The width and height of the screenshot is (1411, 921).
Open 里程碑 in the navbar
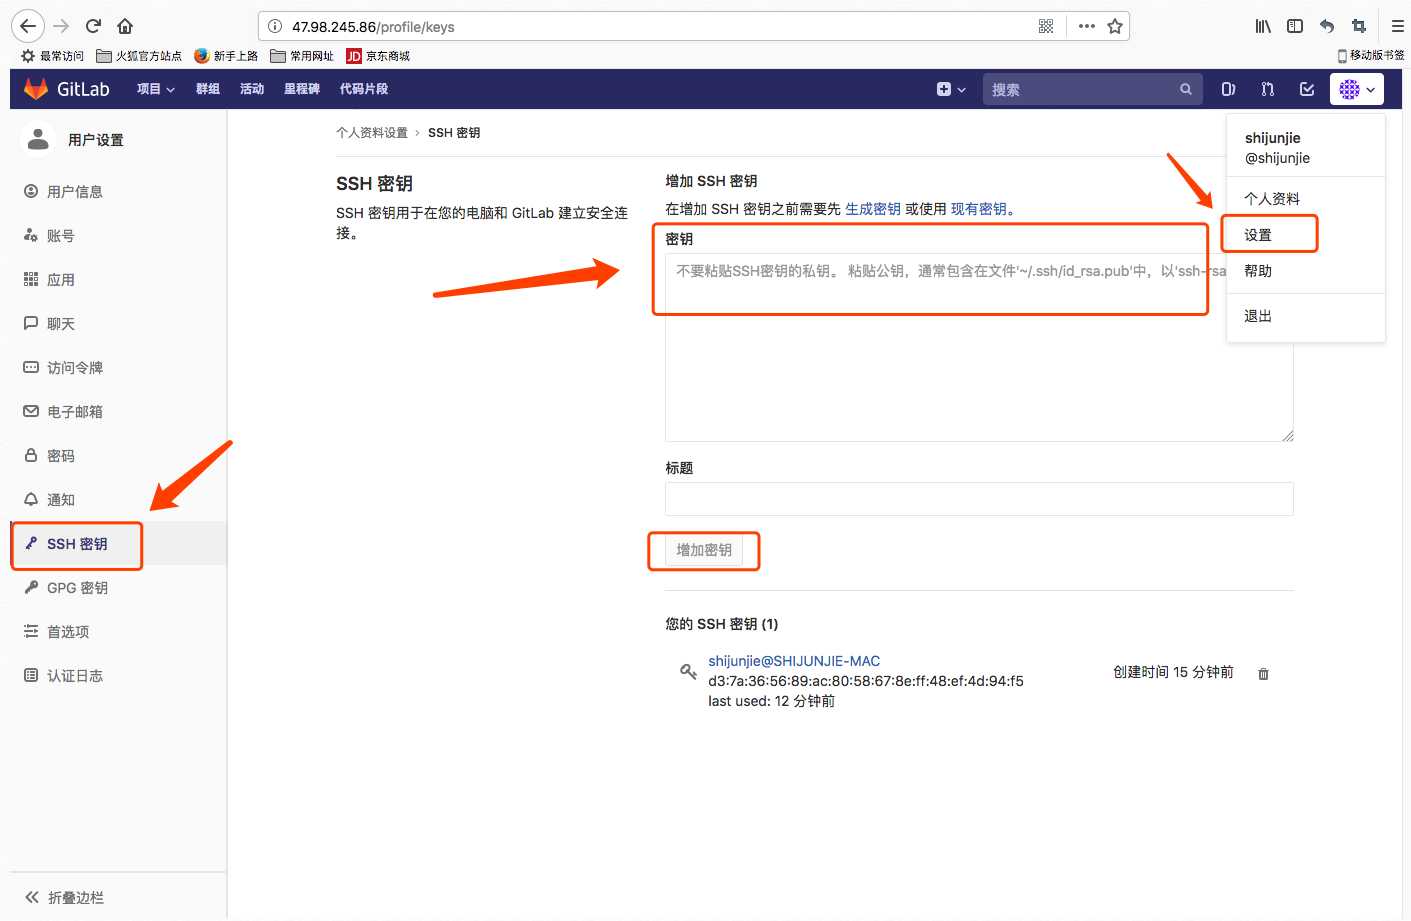point(302,89)
